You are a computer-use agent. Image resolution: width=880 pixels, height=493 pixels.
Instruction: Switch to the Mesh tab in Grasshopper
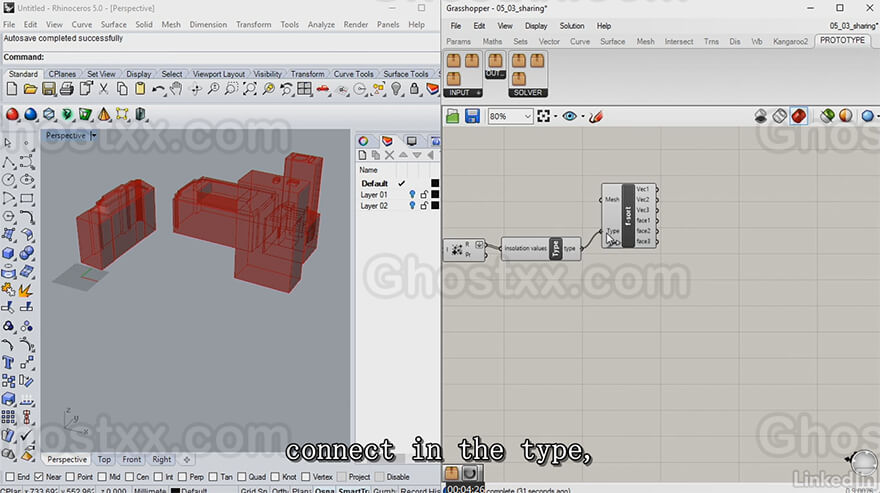(x=645, y=42)
